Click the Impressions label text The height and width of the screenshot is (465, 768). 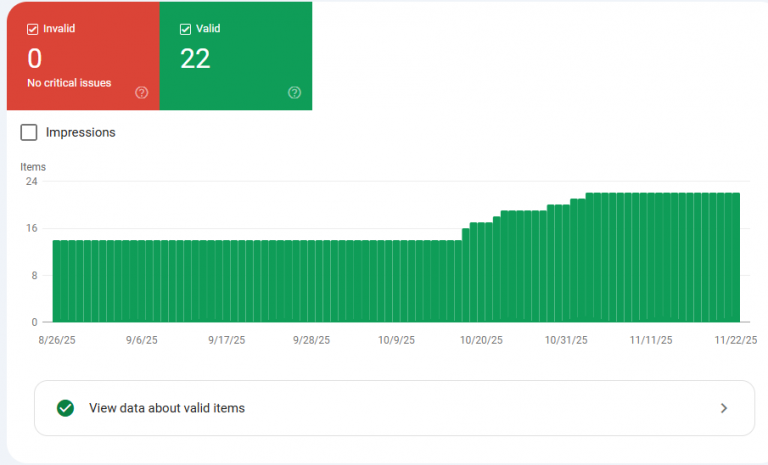[81, 132]
